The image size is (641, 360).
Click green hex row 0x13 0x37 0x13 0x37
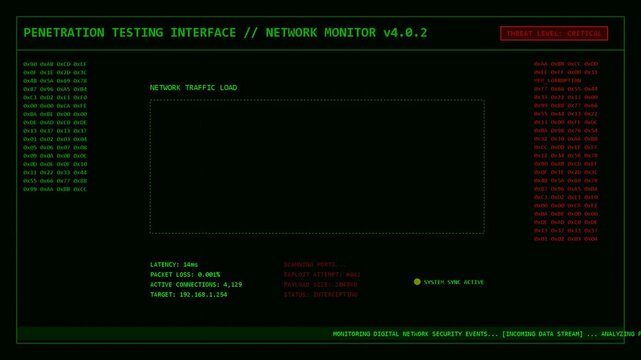point(55,131)
